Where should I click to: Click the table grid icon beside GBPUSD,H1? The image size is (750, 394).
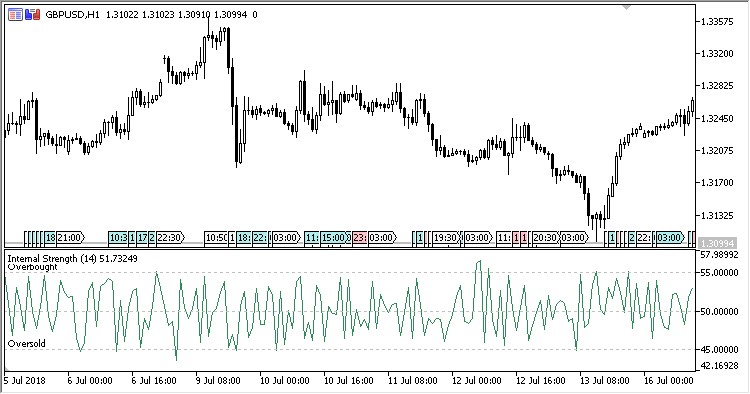[x=15, y=15]
